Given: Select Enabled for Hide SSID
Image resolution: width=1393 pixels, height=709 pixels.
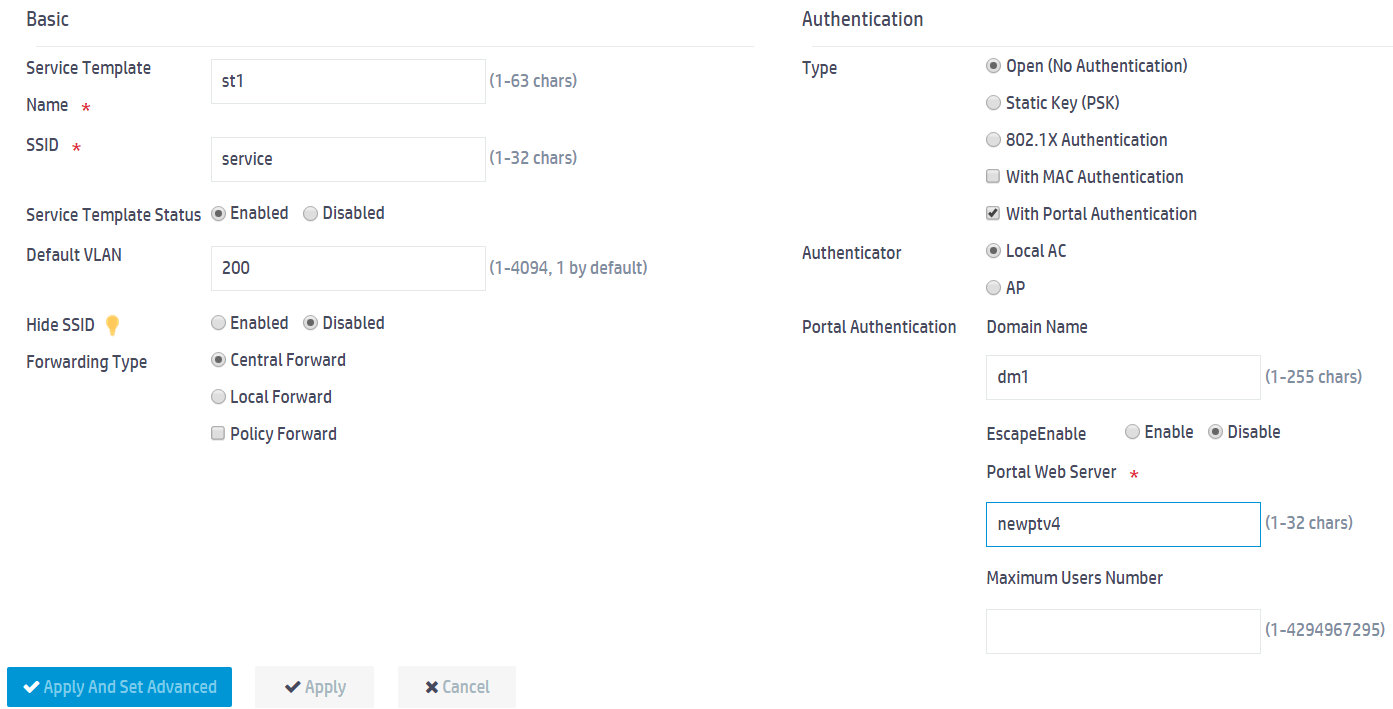Looking at the screenshot, I should tap(218, 323).
